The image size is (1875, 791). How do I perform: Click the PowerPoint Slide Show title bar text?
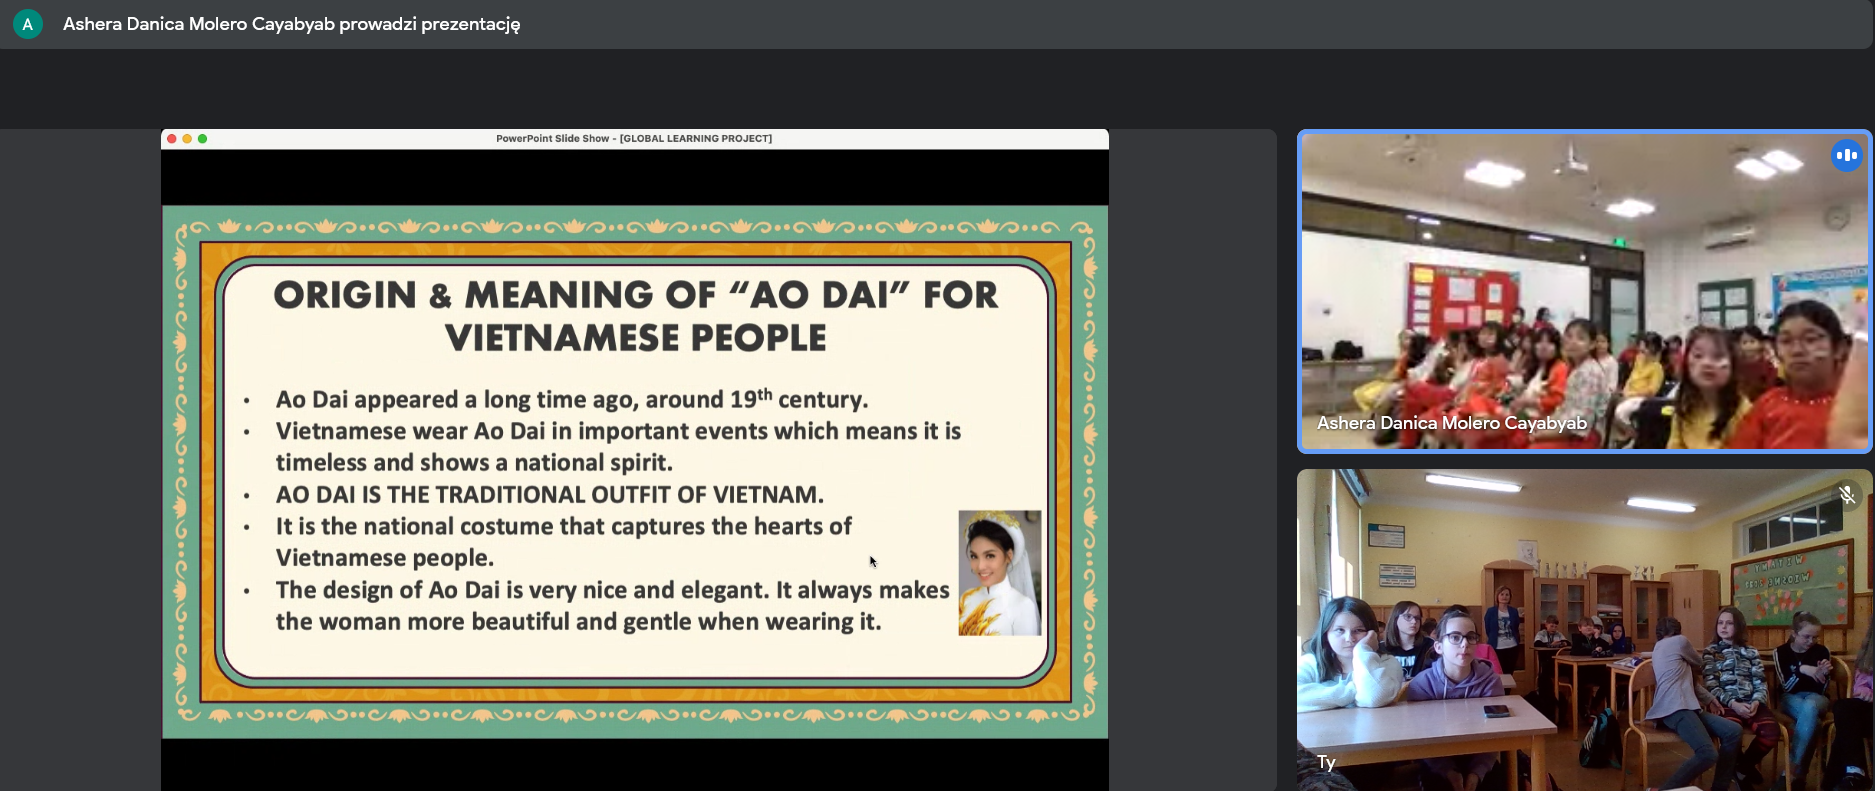pos(633,139)
